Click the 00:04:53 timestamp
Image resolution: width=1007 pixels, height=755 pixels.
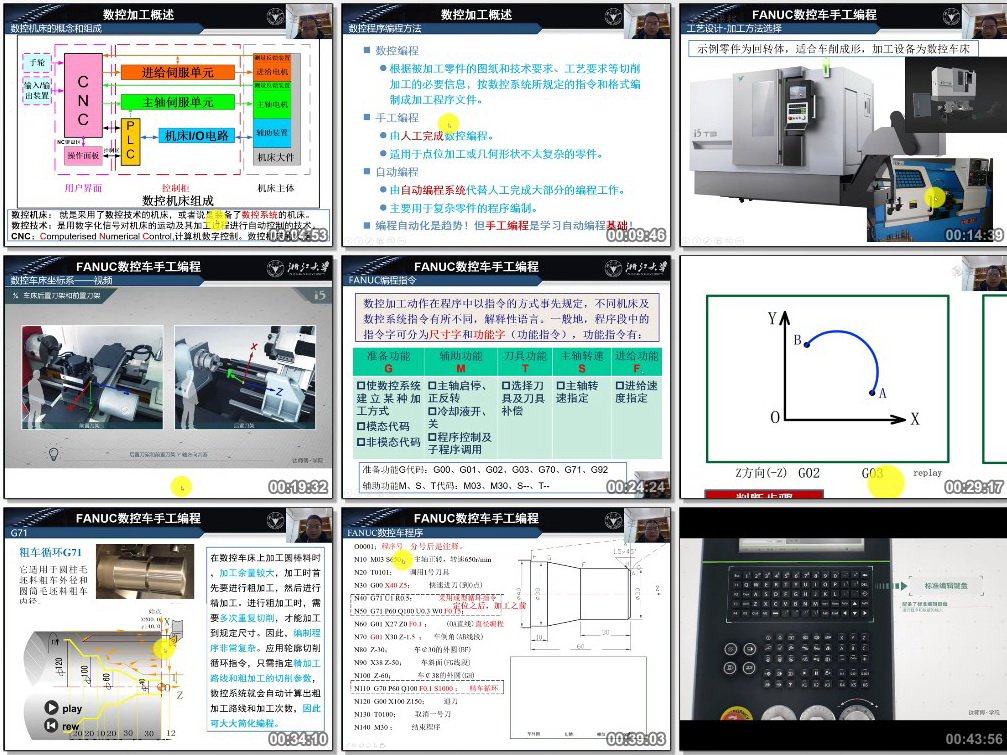coord(297,235)
